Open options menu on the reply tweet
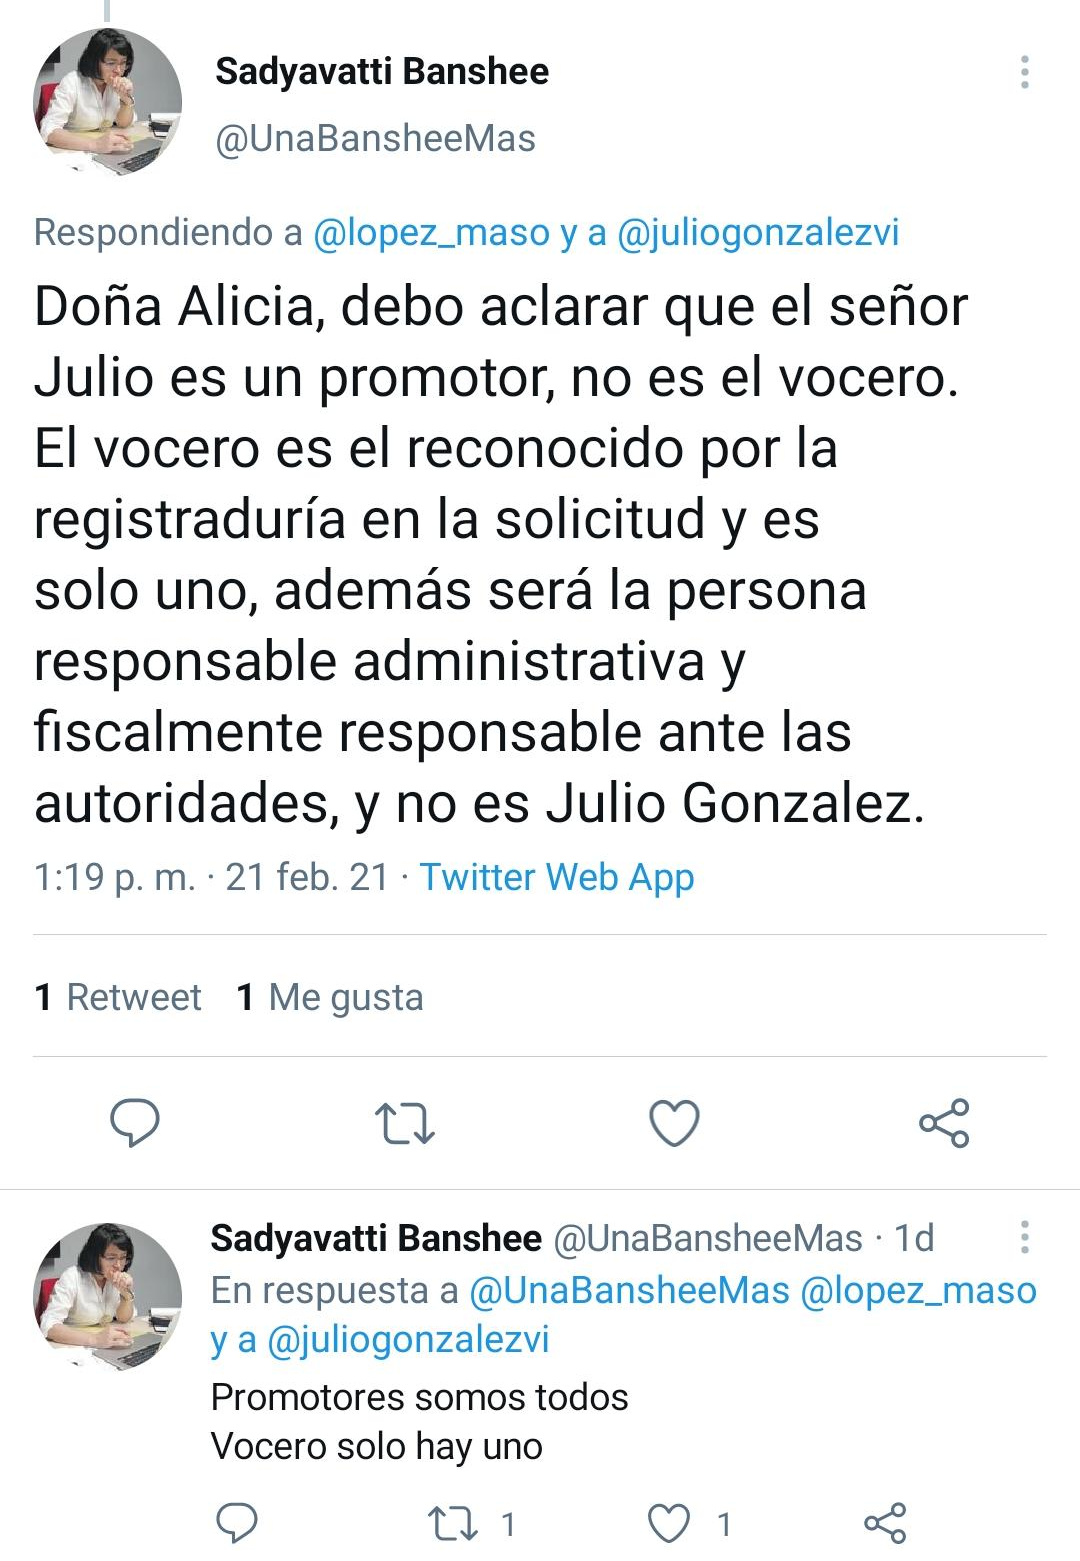Image resolution: width=1080 pixels, height=1561 pixels. coord(1024,1237)
